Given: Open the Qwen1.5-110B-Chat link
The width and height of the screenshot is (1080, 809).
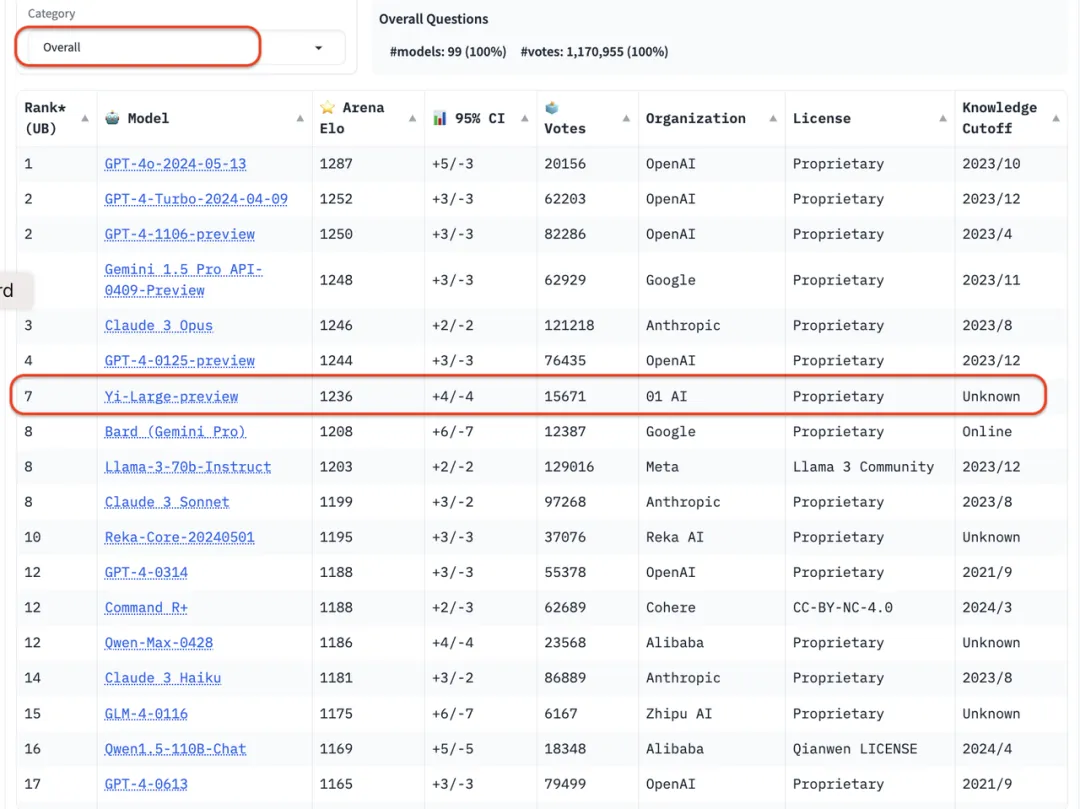Looking at the screenshot, I should pos(175,749).
